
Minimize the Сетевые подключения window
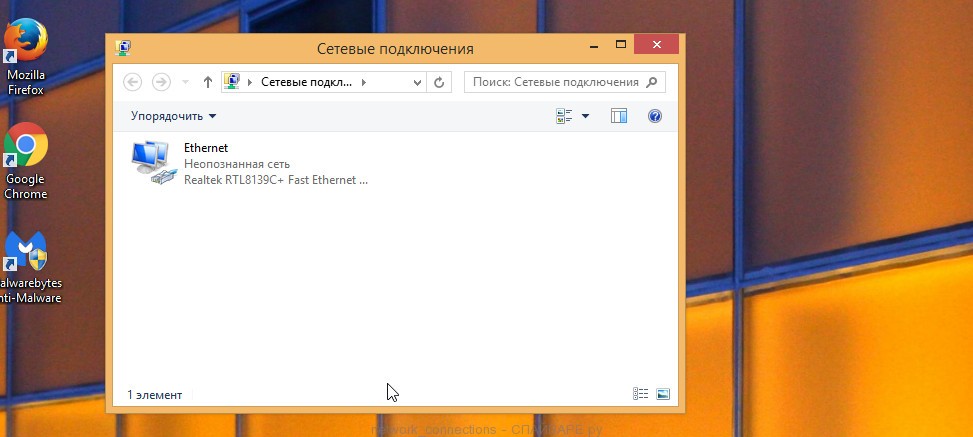tap(594, 45)
